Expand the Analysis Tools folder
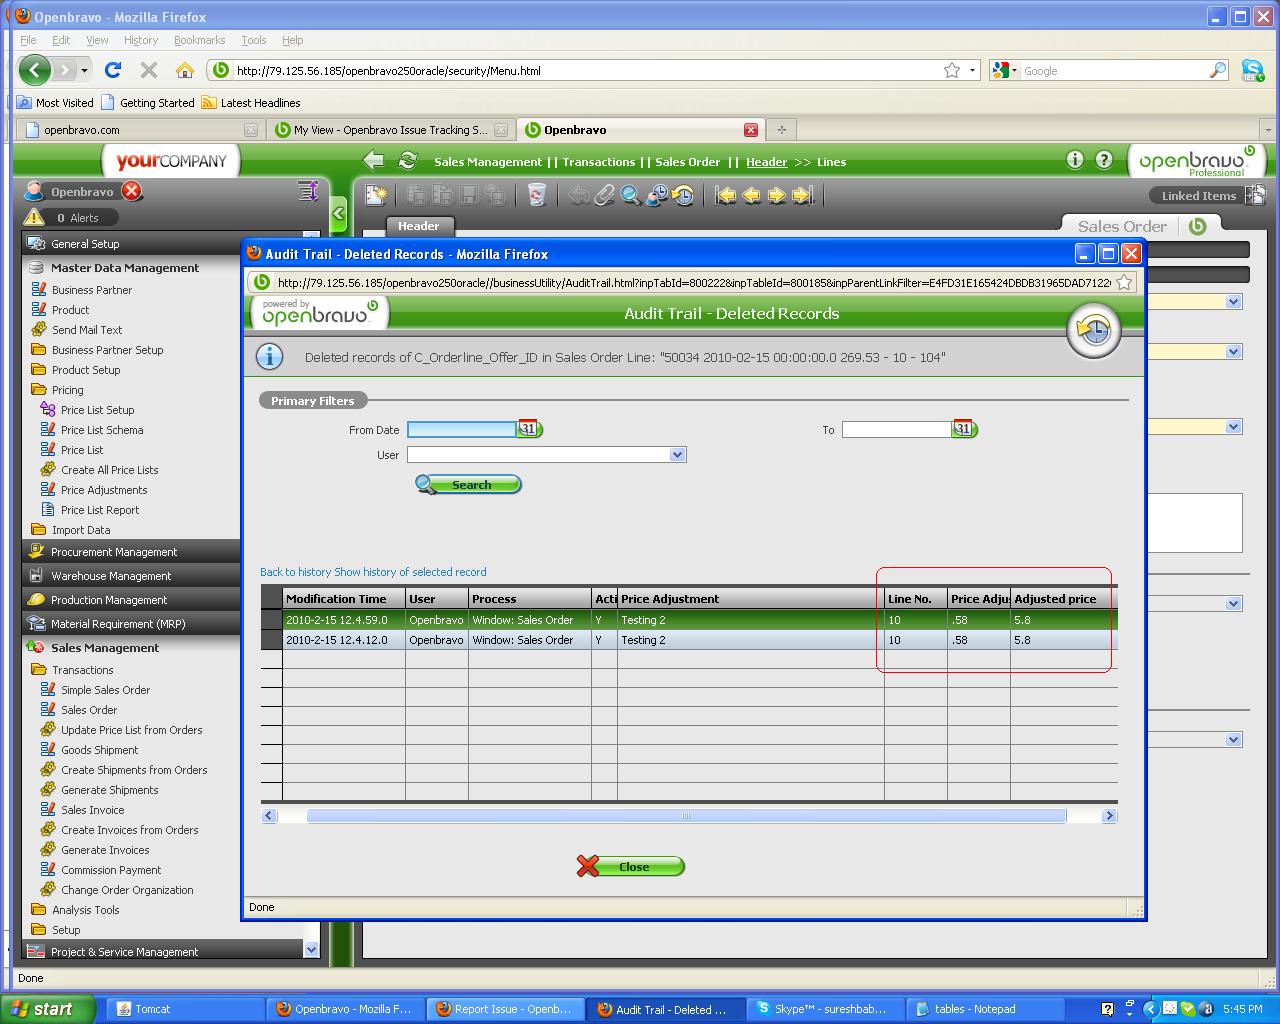 (x=85, y=910)
